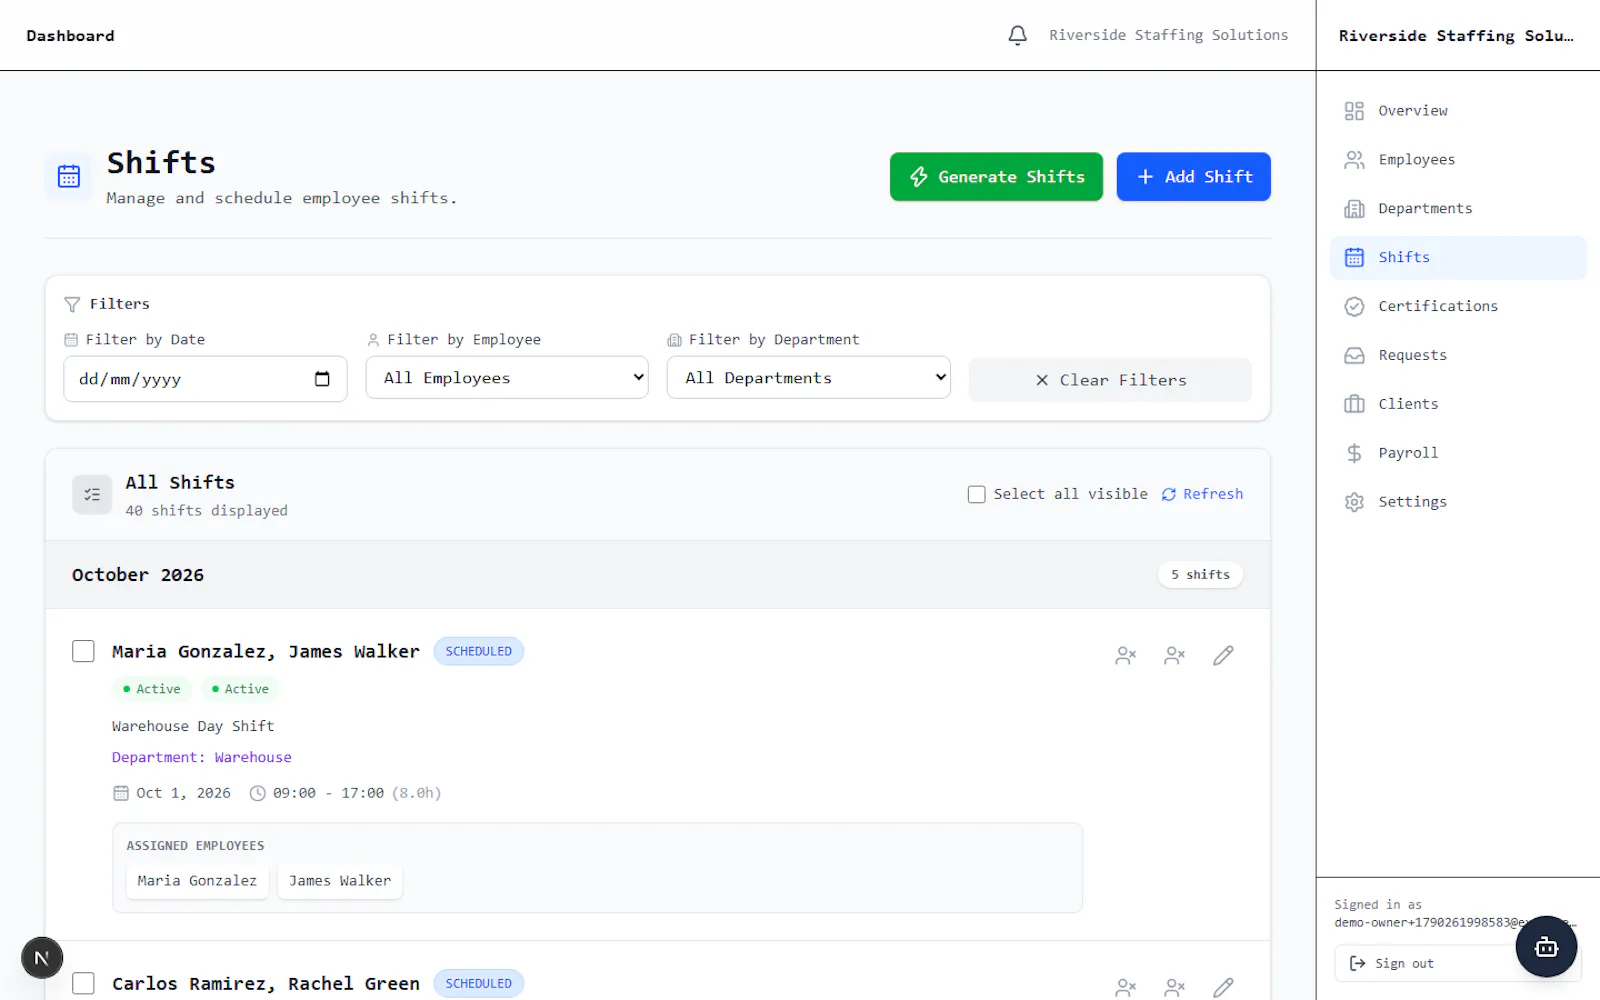
Task: Navigate to Departments in sidebar
Action: (x=1457, y=209)
